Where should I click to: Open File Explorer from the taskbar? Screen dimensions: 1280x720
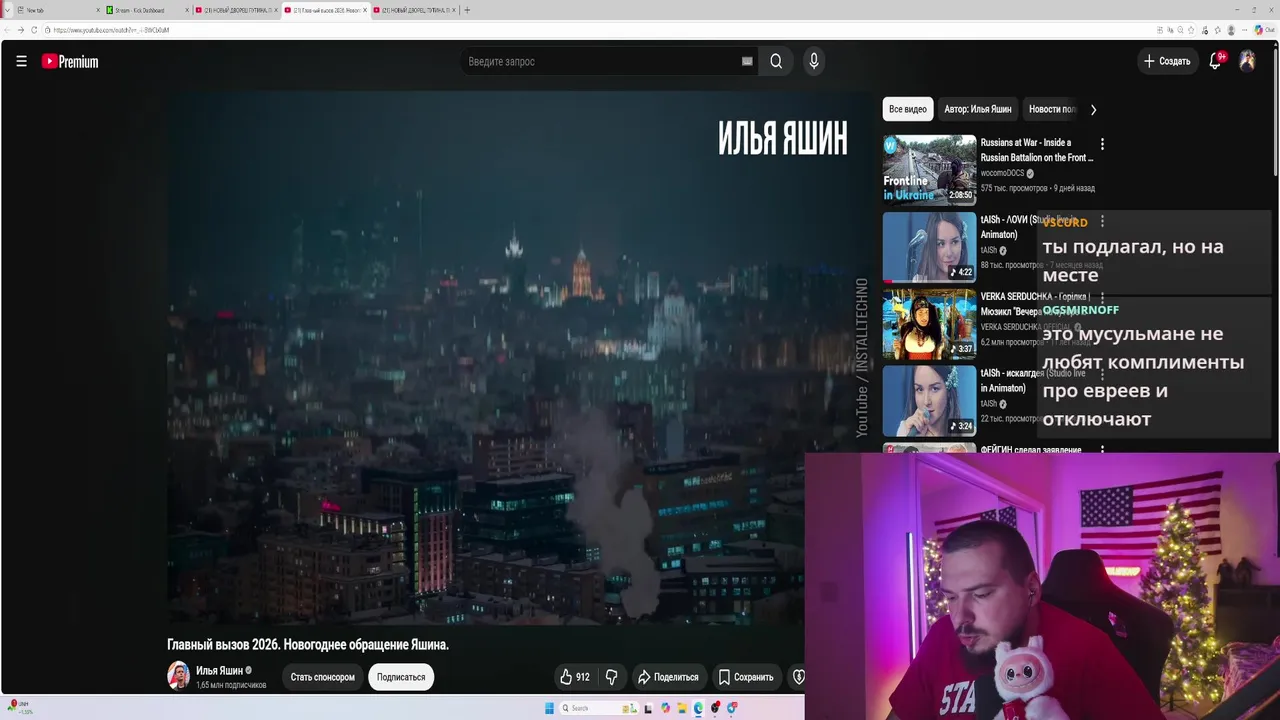point(682,708)
